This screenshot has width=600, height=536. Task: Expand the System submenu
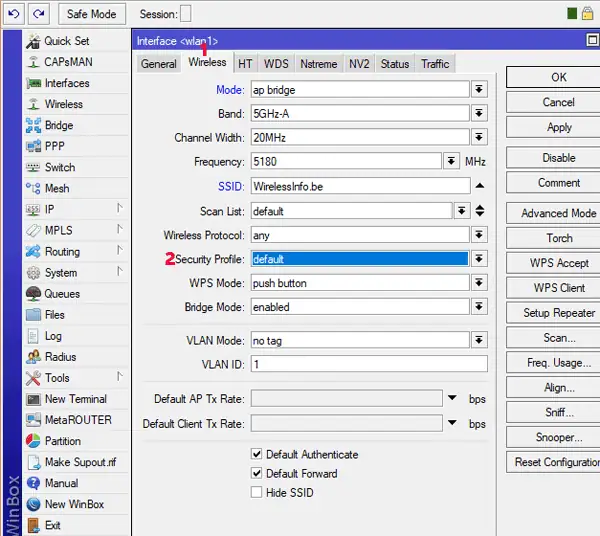pos(120,271)
